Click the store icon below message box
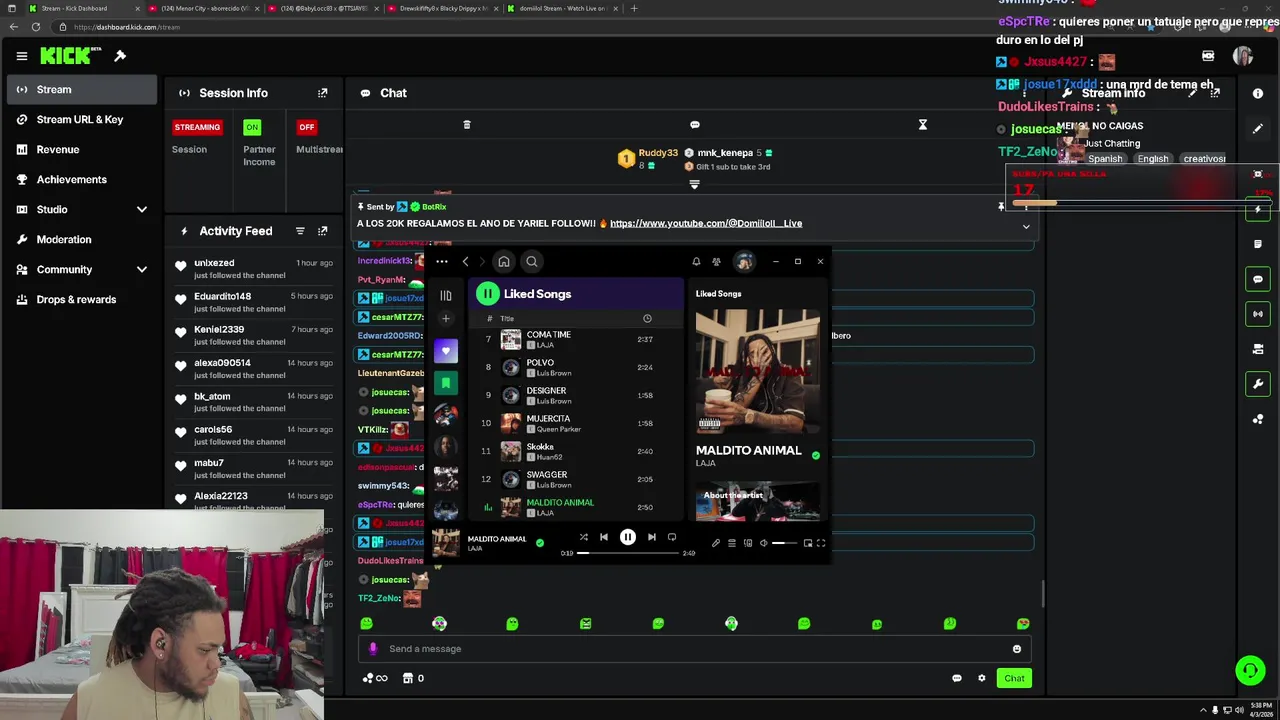Screen dimensions: 1280x720 pos(407,678)
